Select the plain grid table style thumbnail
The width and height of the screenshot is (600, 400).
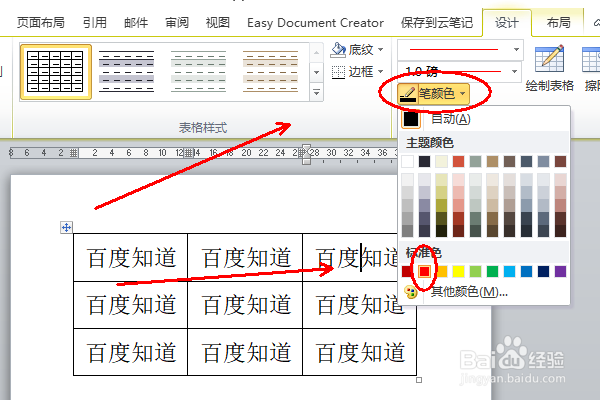pos(56,72)
